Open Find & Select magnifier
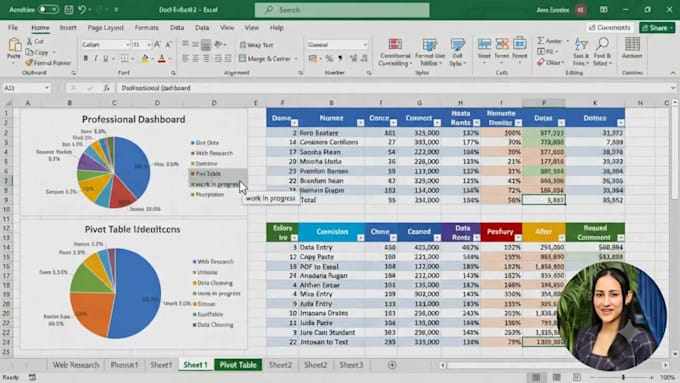Image resolution: width=680 pixels, height=383 pixels. click(602, 52)
